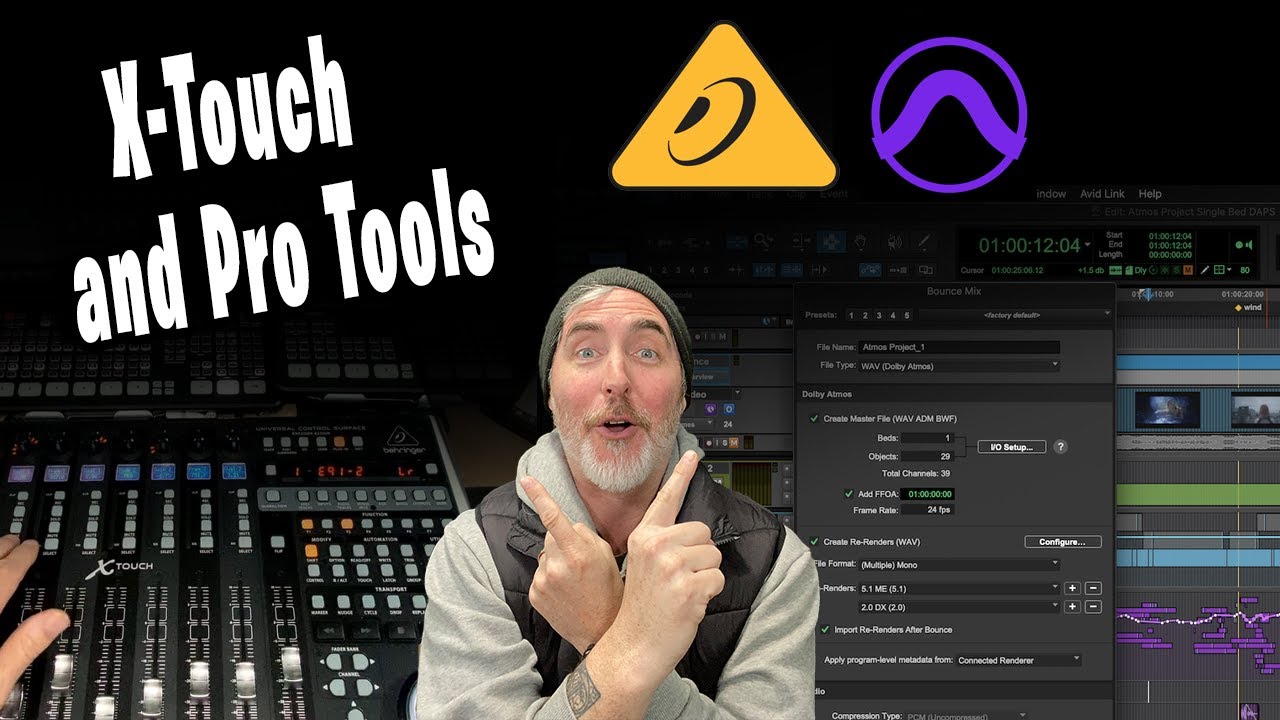This screenshot has height=720, width=1280.
Task: Click the Cursor timecode 01:00:25:06.12
Action: point(1018,270)
